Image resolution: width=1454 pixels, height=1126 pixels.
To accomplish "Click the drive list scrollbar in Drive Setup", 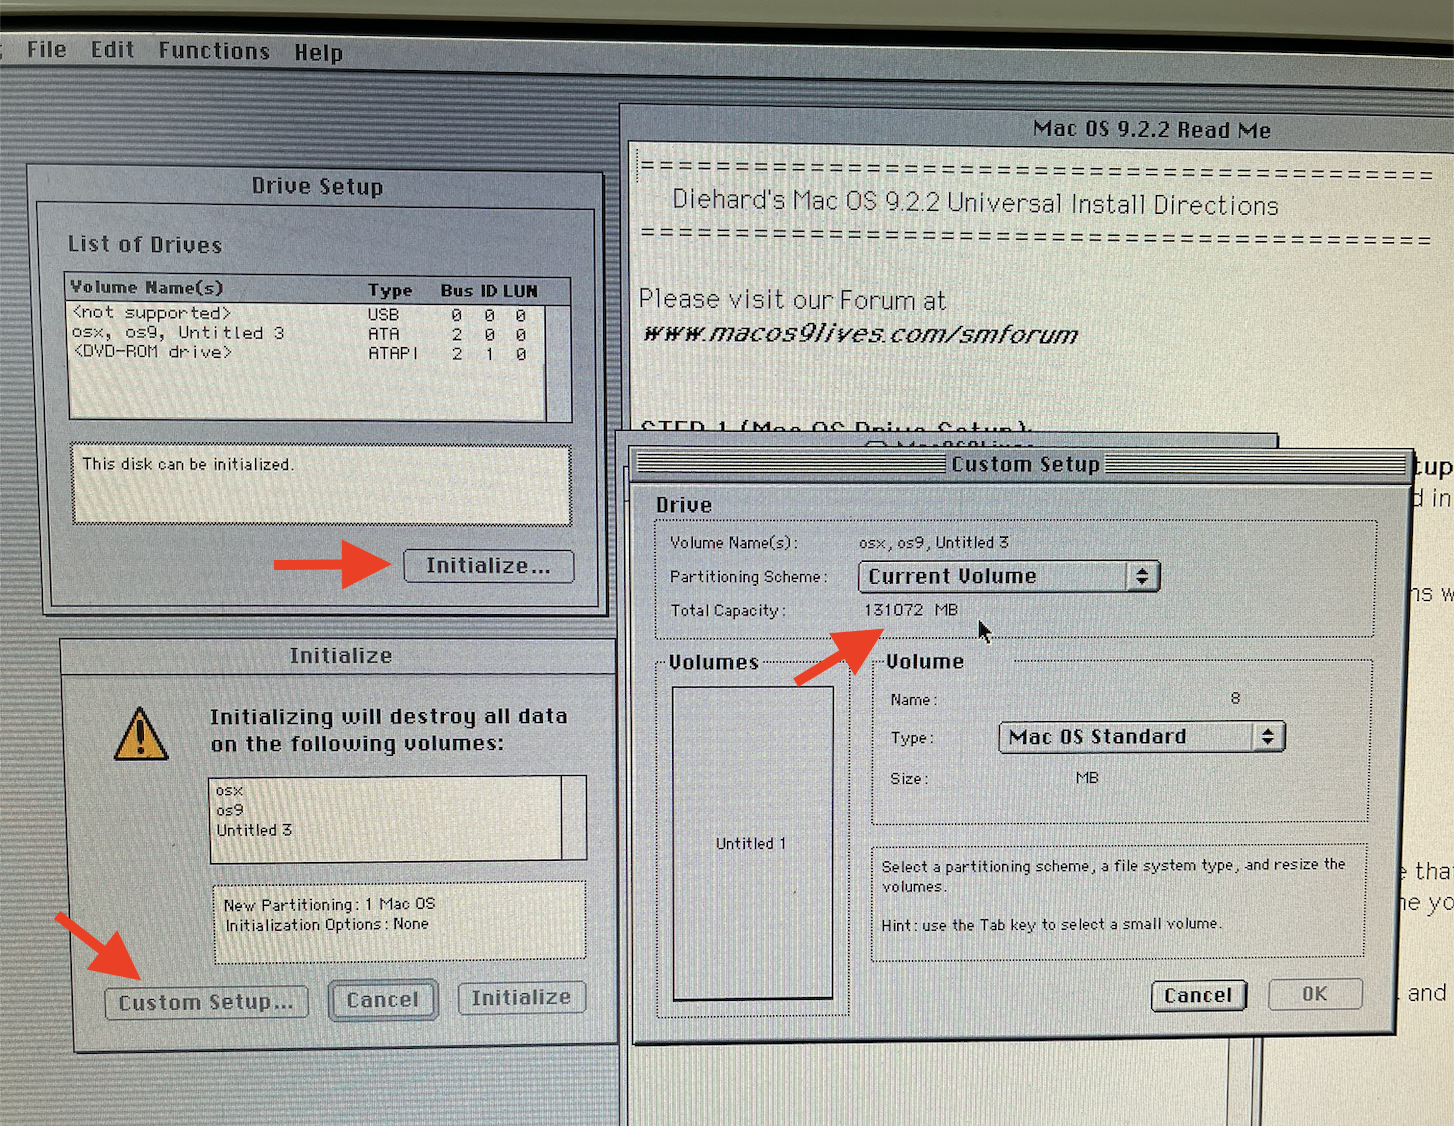I will tap(558, 362).
